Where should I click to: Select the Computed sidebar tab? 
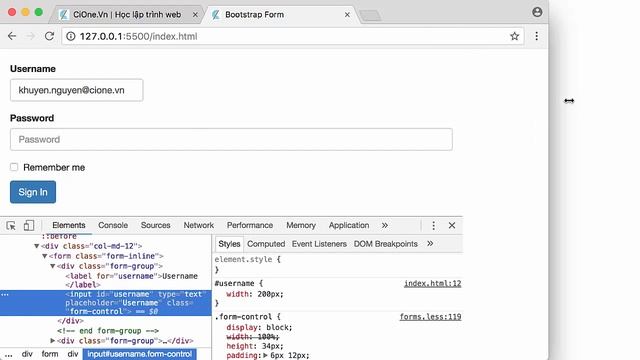(x=266, y=244)
